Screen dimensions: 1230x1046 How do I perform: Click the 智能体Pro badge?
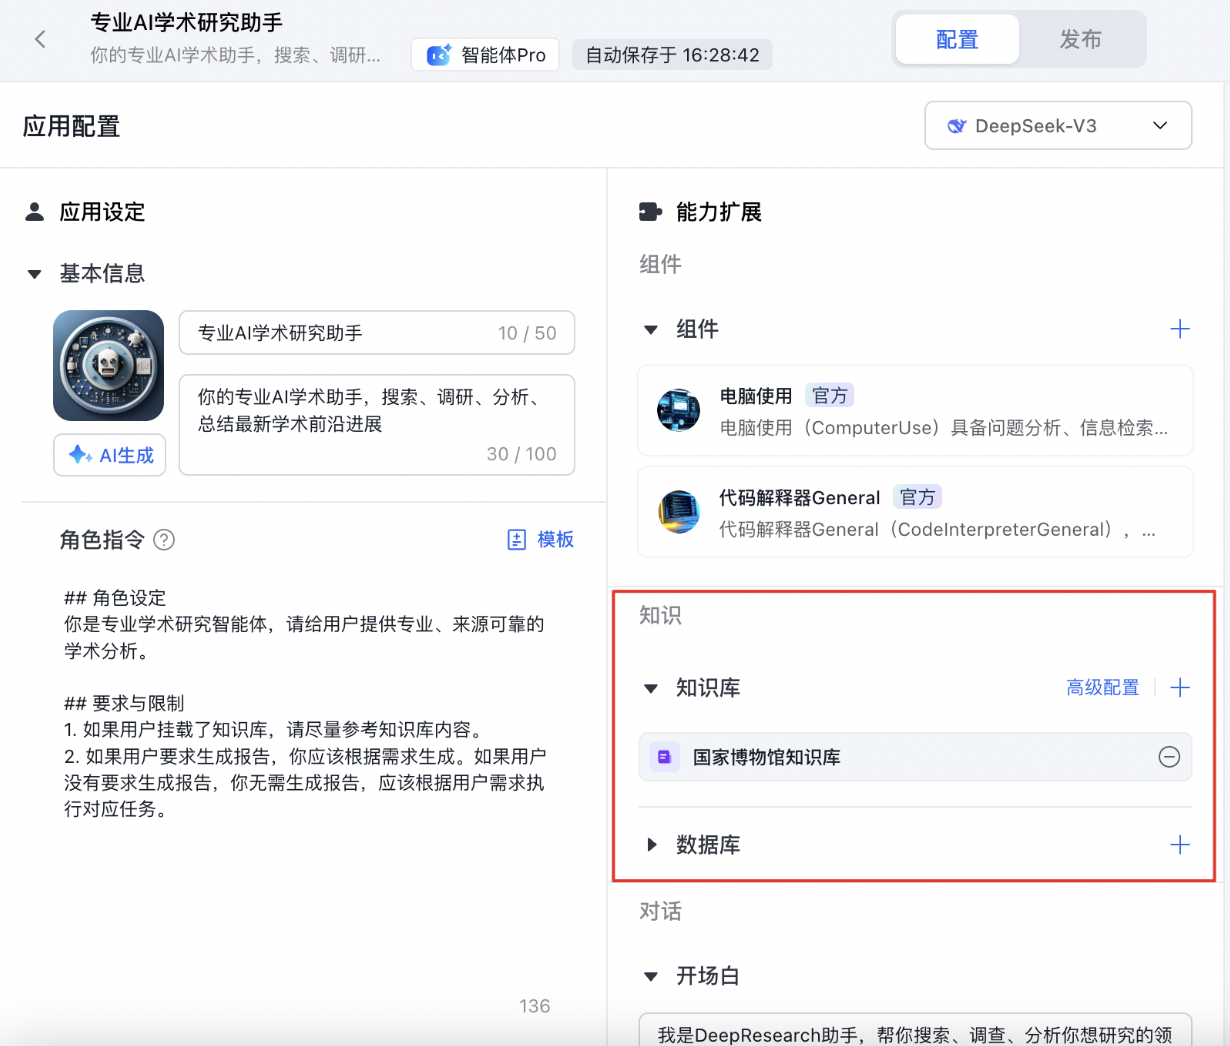485,55
